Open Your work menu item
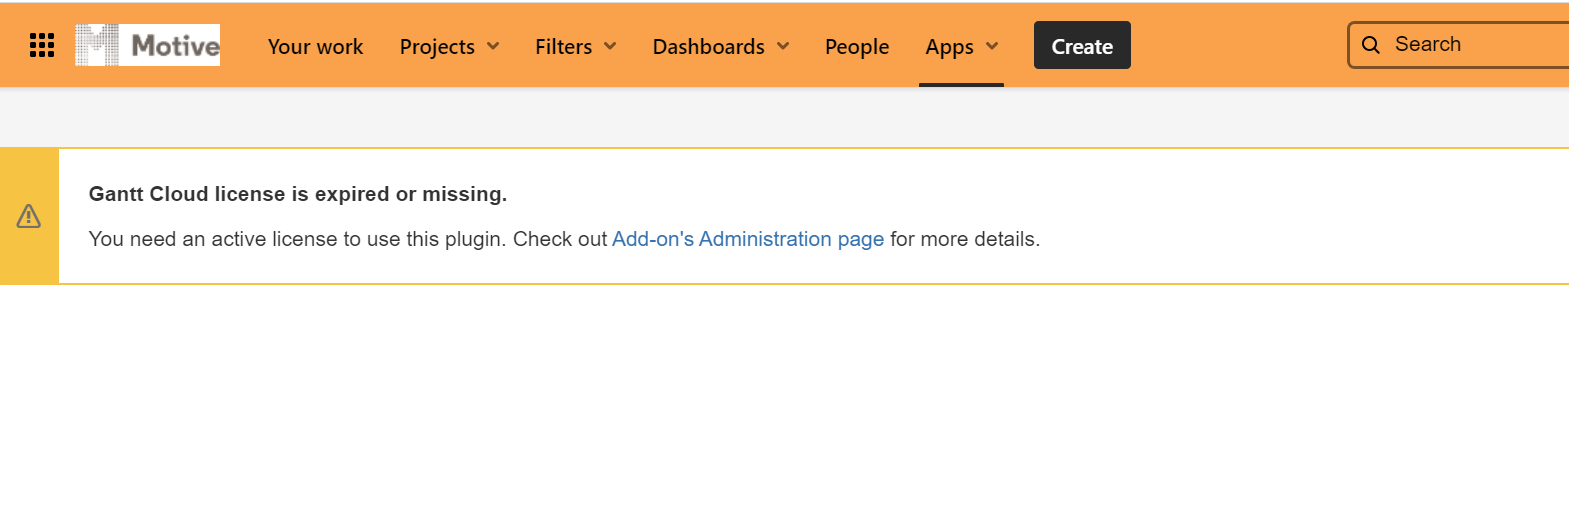The width and height of the screenshot is (1569, 506). (x=315, y=47)
